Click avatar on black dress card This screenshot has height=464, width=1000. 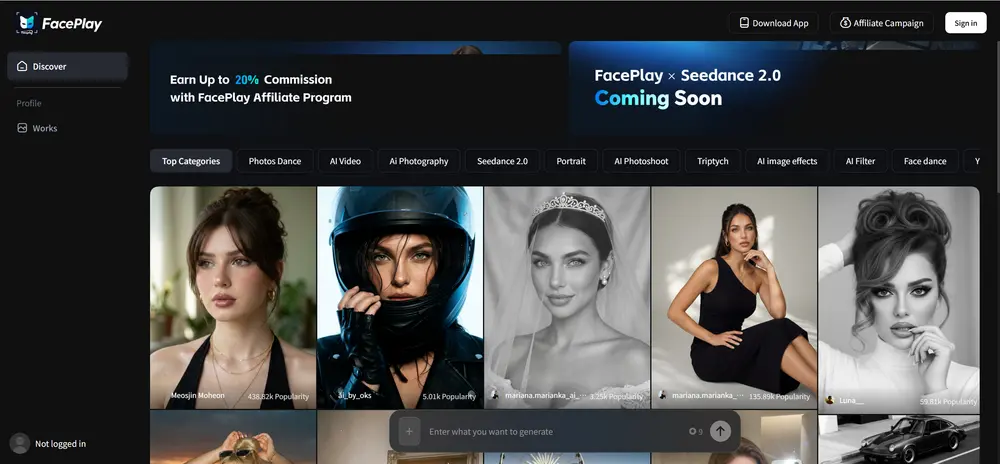662,396
